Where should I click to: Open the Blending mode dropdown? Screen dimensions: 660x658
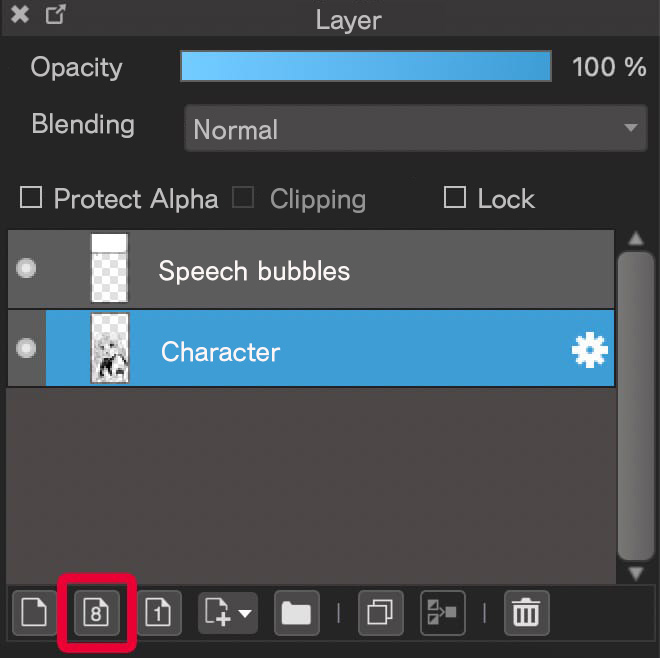point(416,128)
